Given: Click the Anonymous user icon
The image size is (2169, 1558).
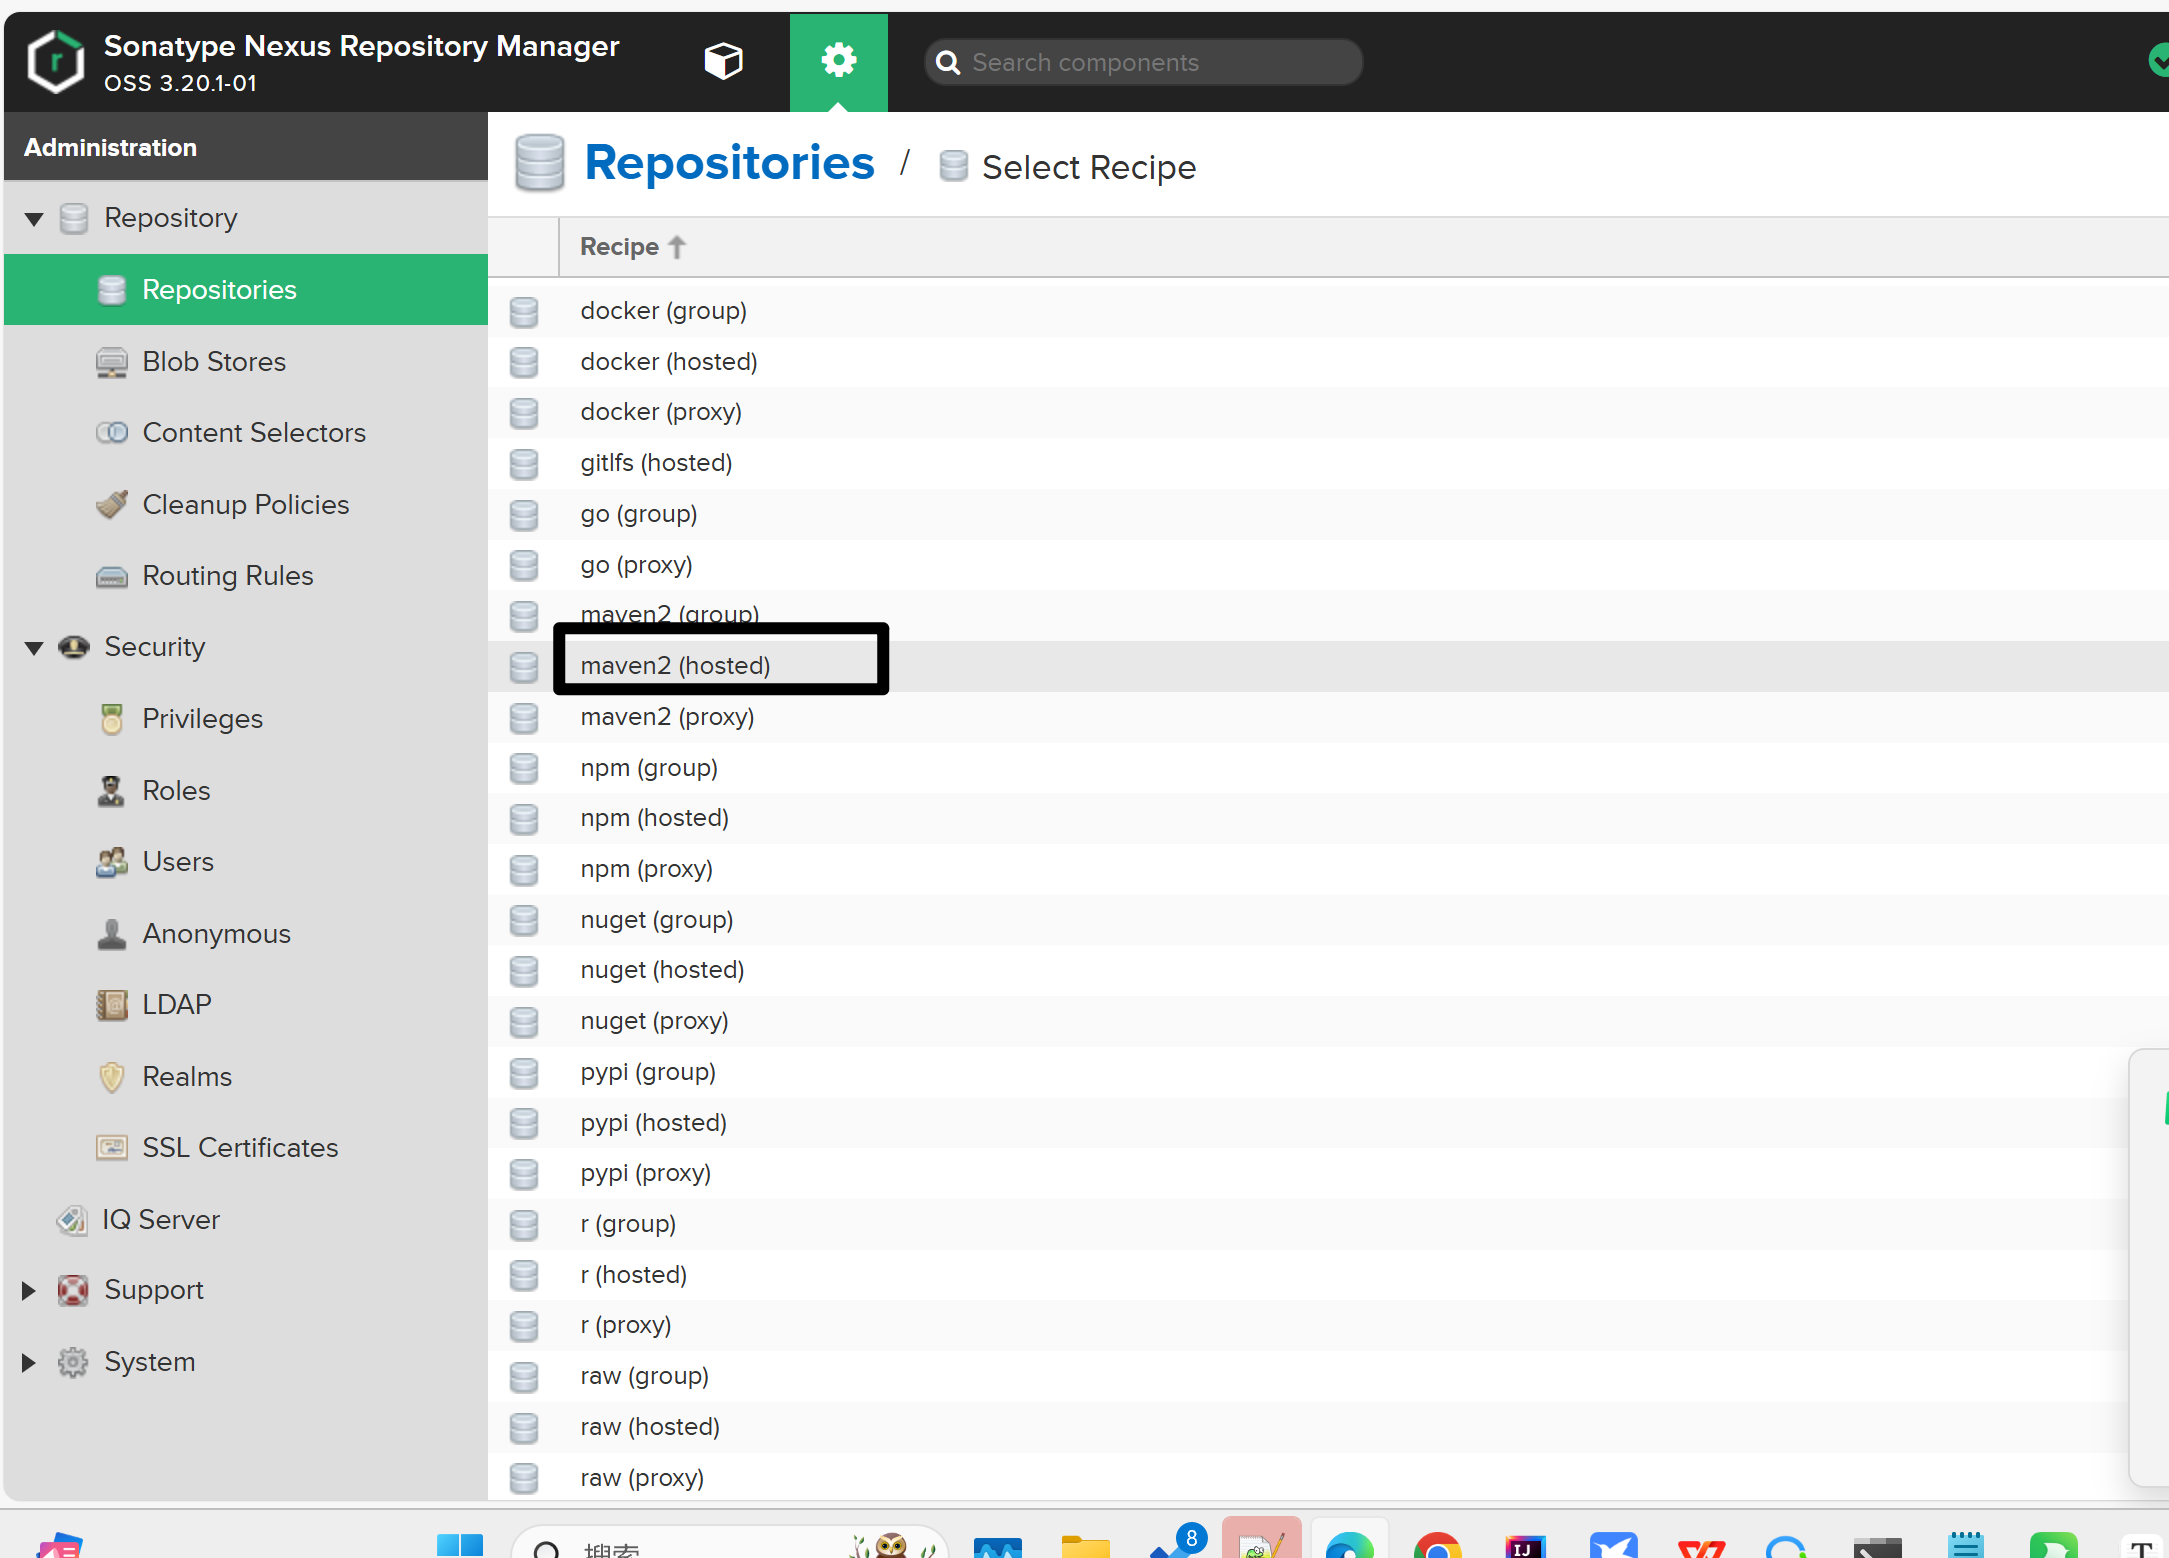Looking at the screenshot, I should [112, 934].
